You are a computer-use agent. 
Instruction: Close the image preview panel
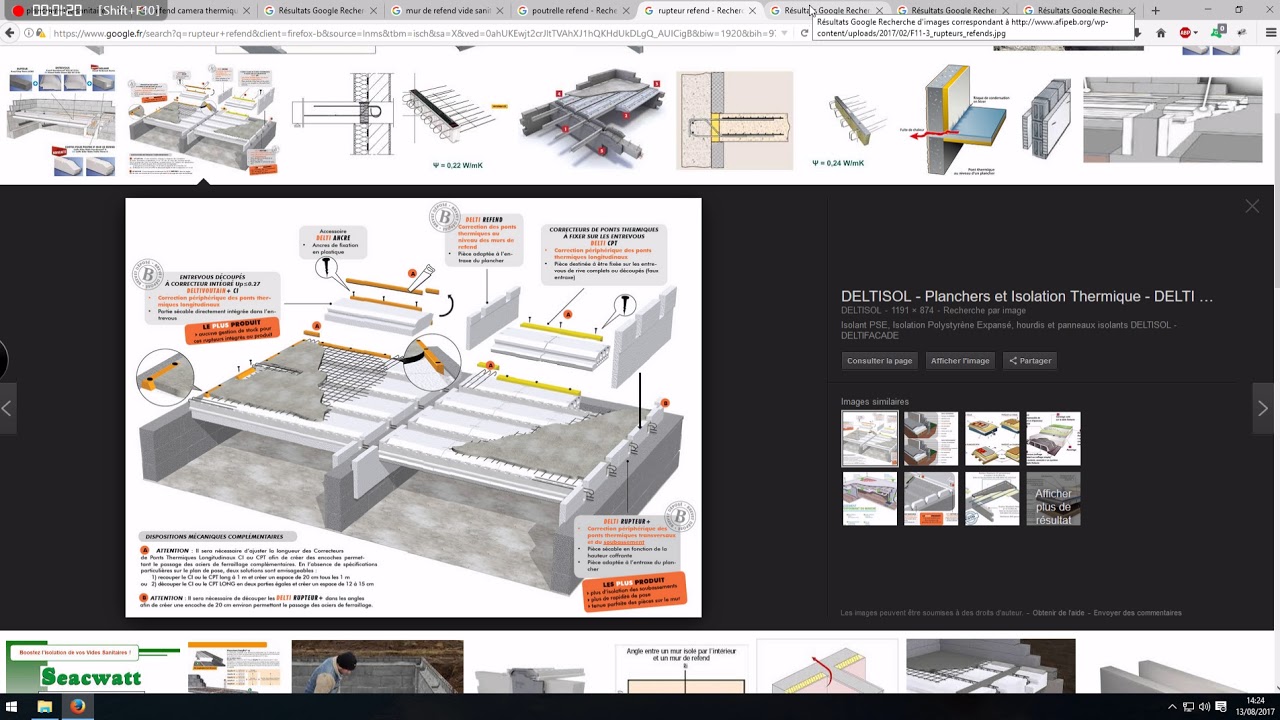[1252, 206]
